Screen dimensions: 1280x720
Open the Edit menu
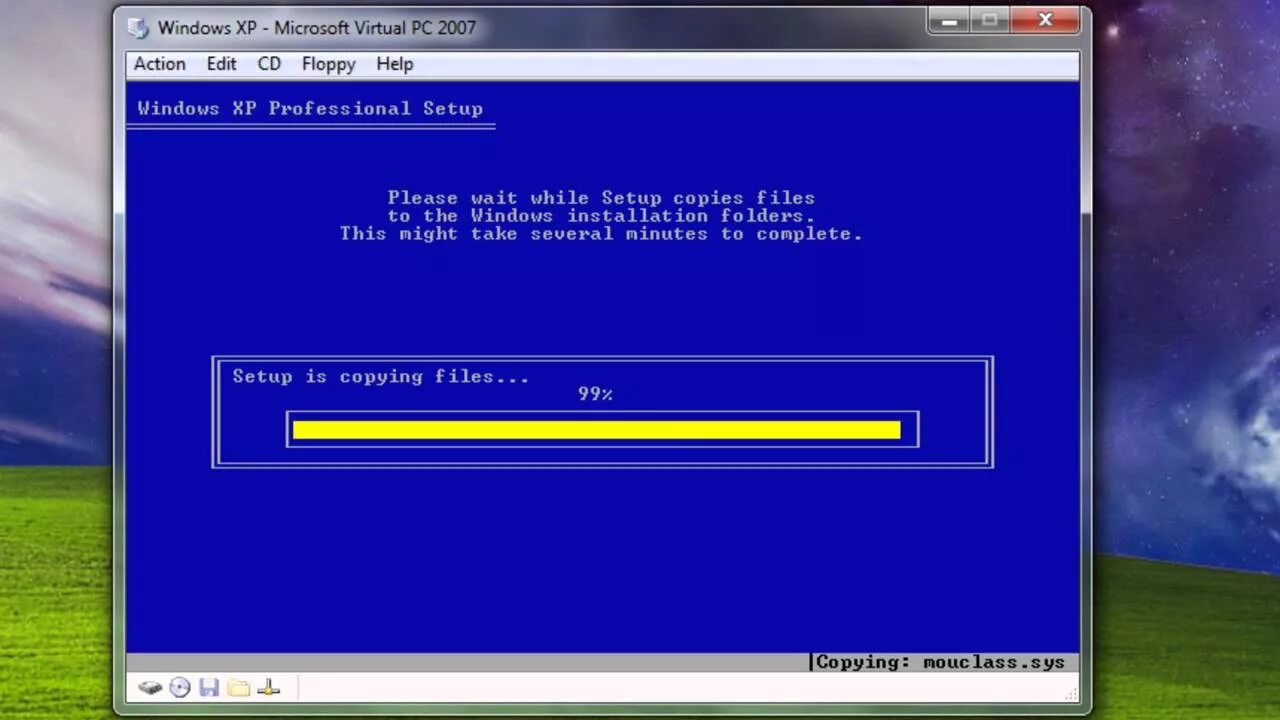tap(221, 64)
